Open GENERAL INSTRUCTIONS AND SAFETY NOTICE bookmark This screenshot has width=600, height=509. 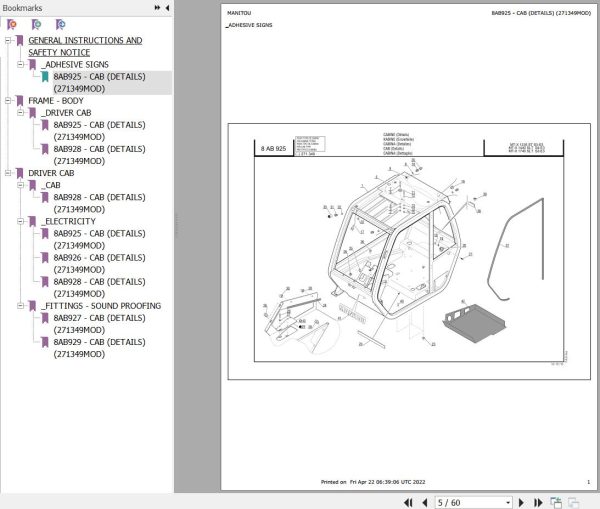point(85,46)
